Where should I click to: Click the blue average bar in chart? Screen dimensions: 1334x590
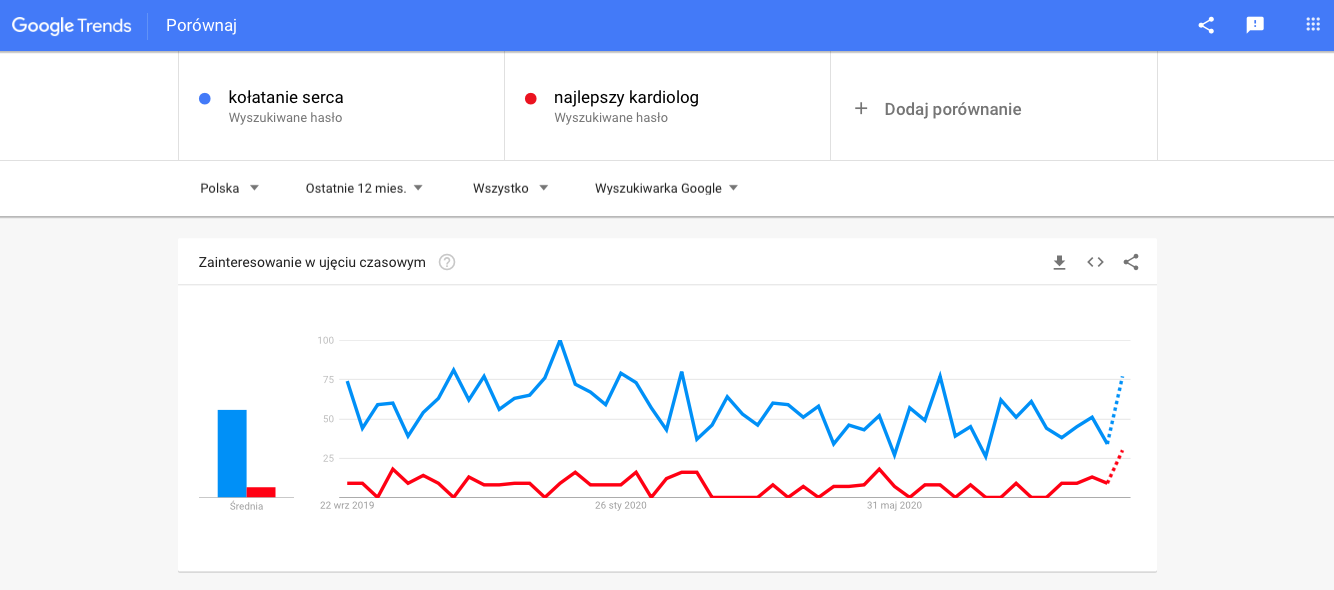[x=232, y=453]
